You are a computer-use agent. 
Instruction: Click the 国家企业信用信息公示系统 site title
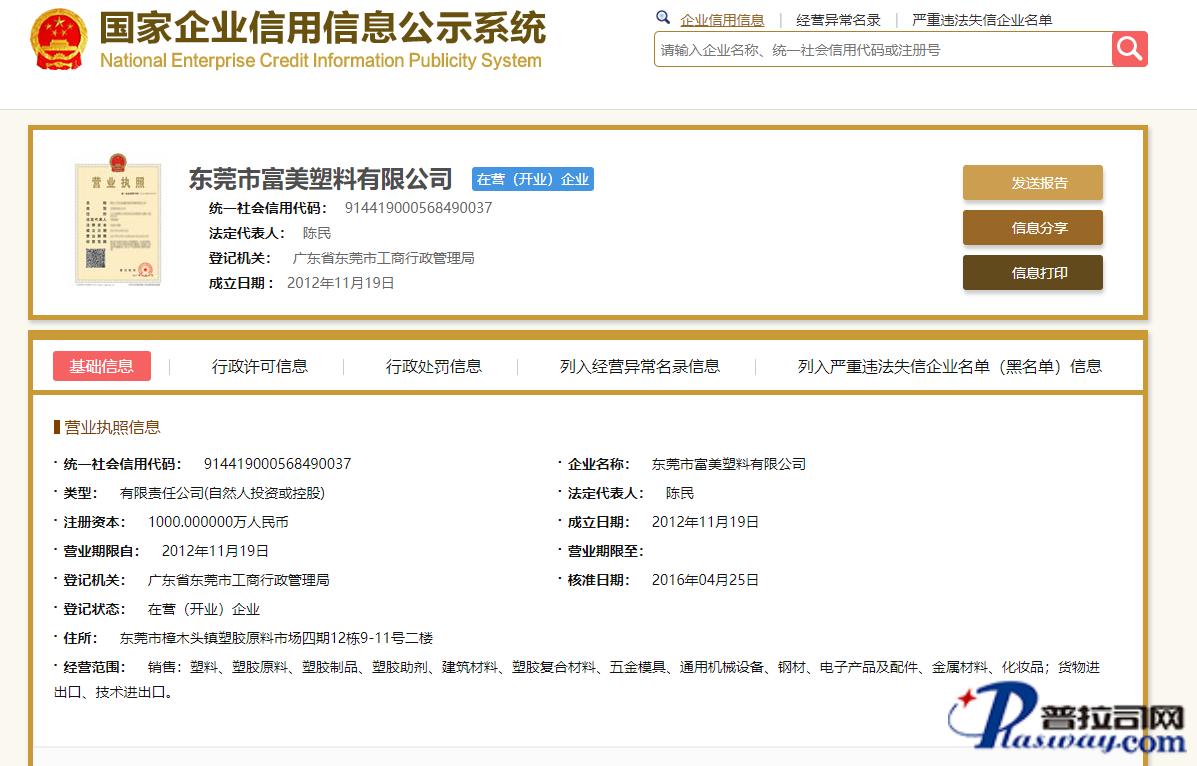click(323, 28)
